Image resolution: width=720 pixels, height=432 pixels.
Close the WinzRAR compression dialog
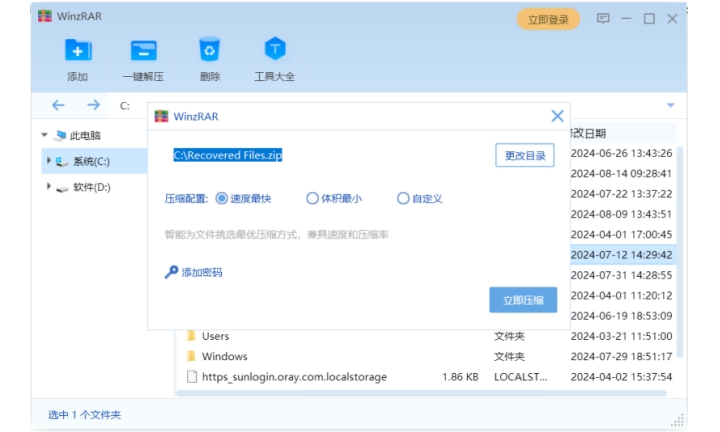557,116
